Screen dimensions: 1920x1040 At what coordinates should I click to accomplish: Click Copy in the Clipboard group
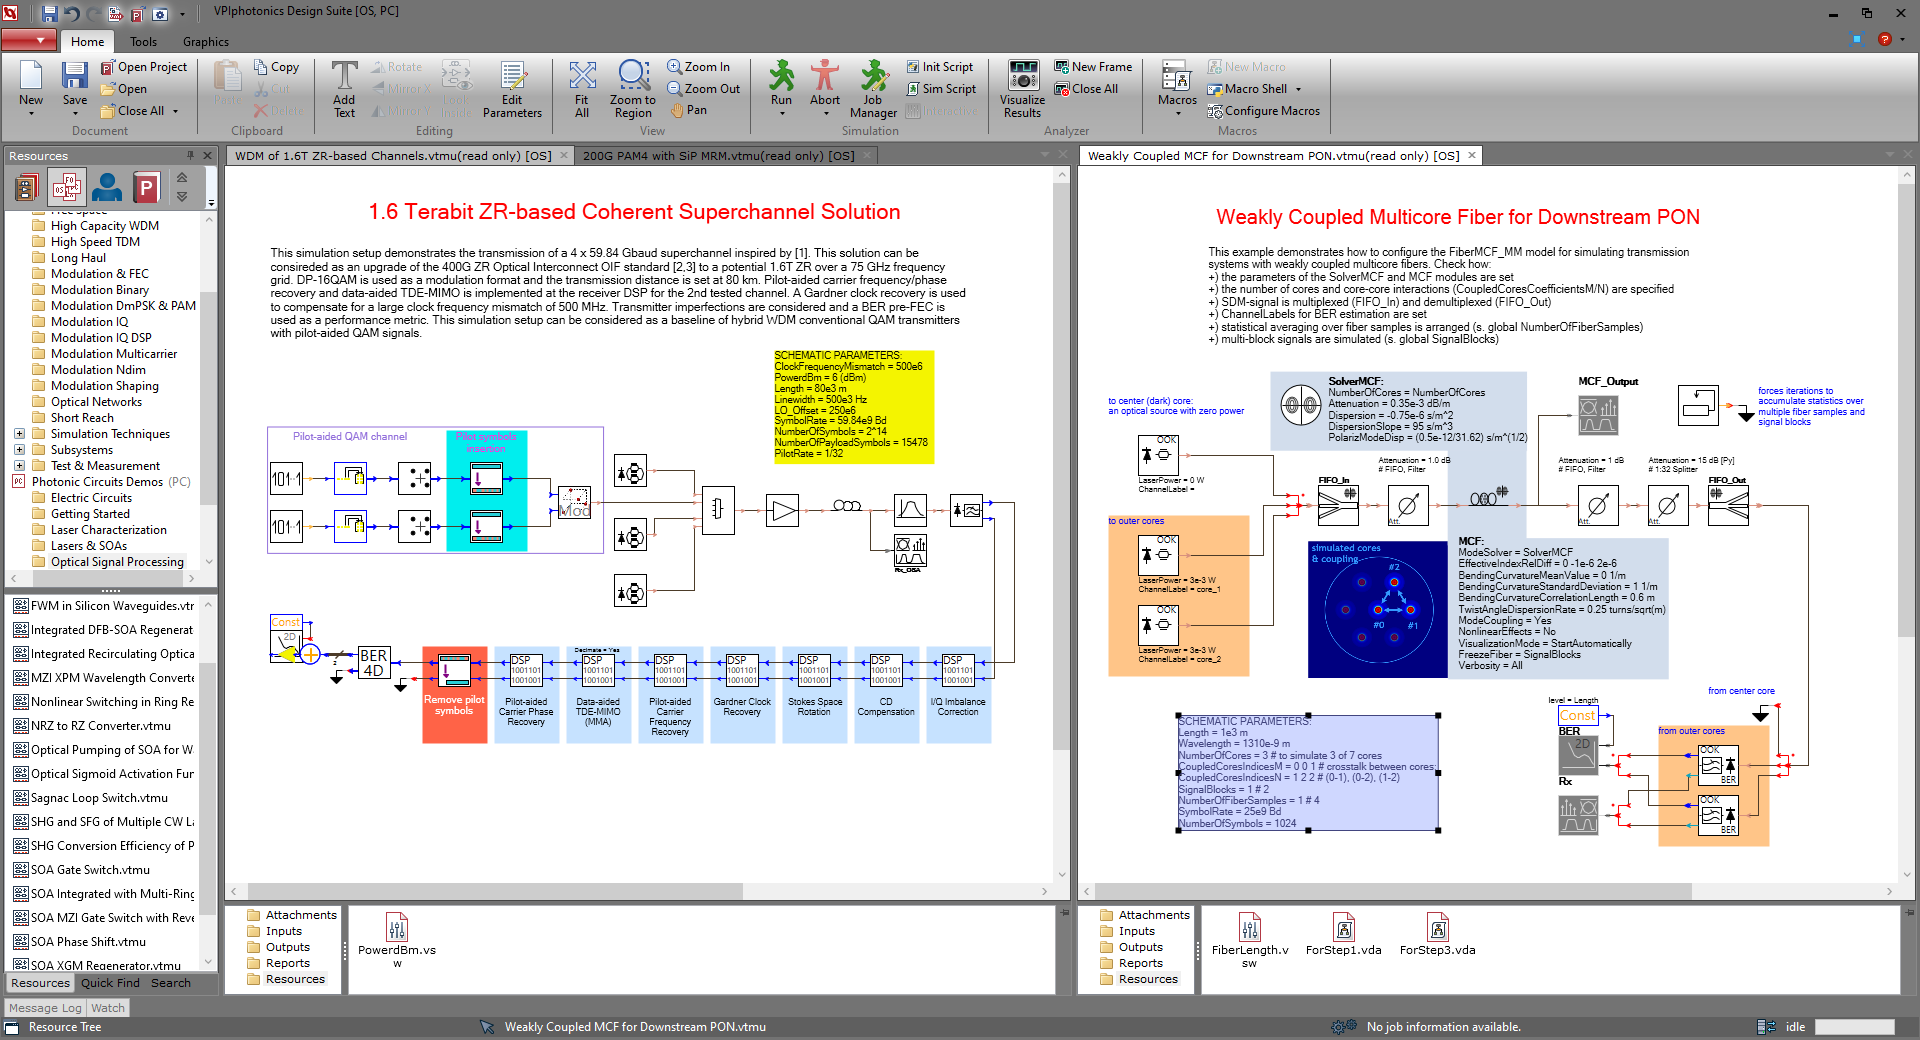(x=276, y=67)
